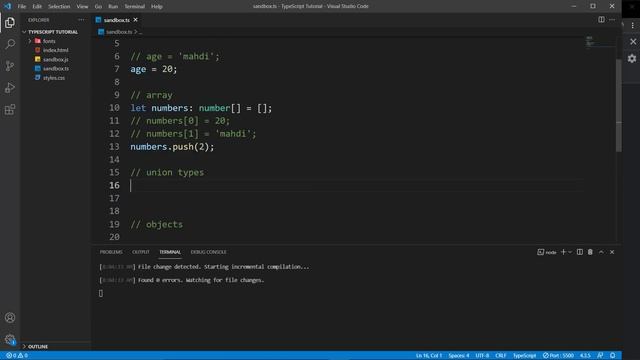640x360 pixels.
Task: Split the editor to the right
Action: point(601,20)
